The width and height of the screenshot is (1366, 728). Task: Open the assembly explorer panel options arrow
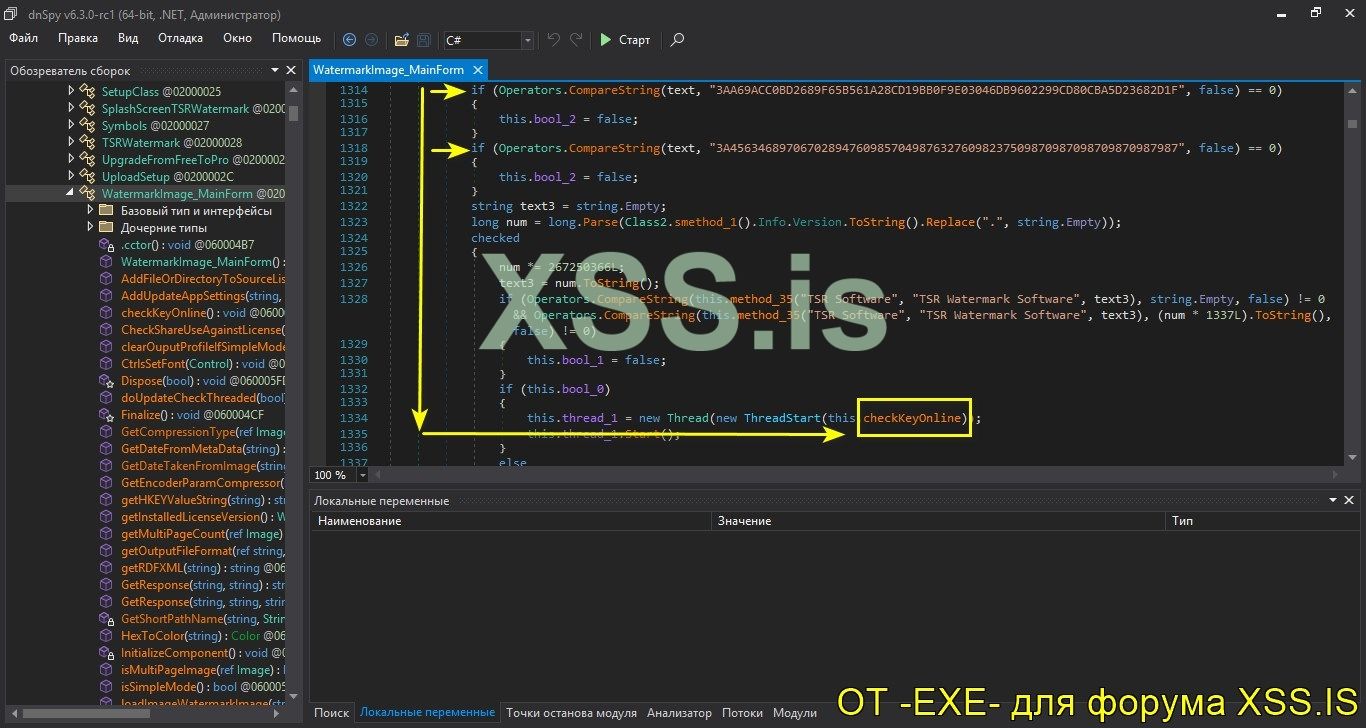(277, 71)
